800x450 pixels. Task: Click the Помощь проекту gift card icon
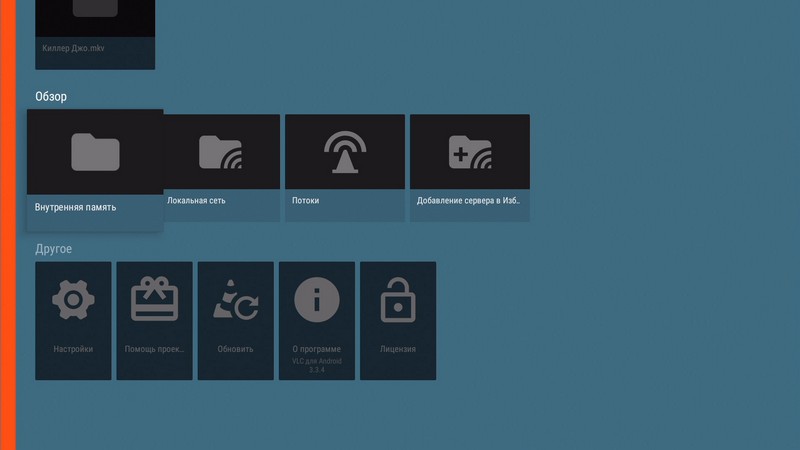(154, 300)
